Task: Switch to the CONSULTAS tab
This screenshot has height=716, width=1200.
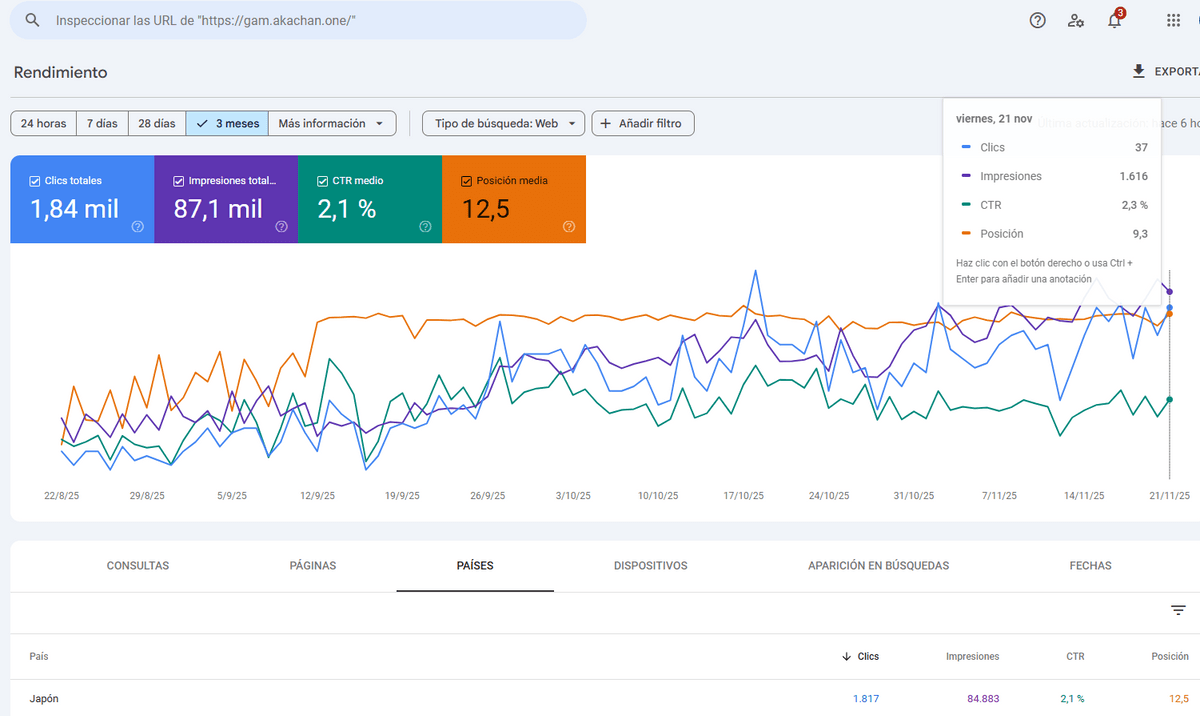Action: [138, 566]
